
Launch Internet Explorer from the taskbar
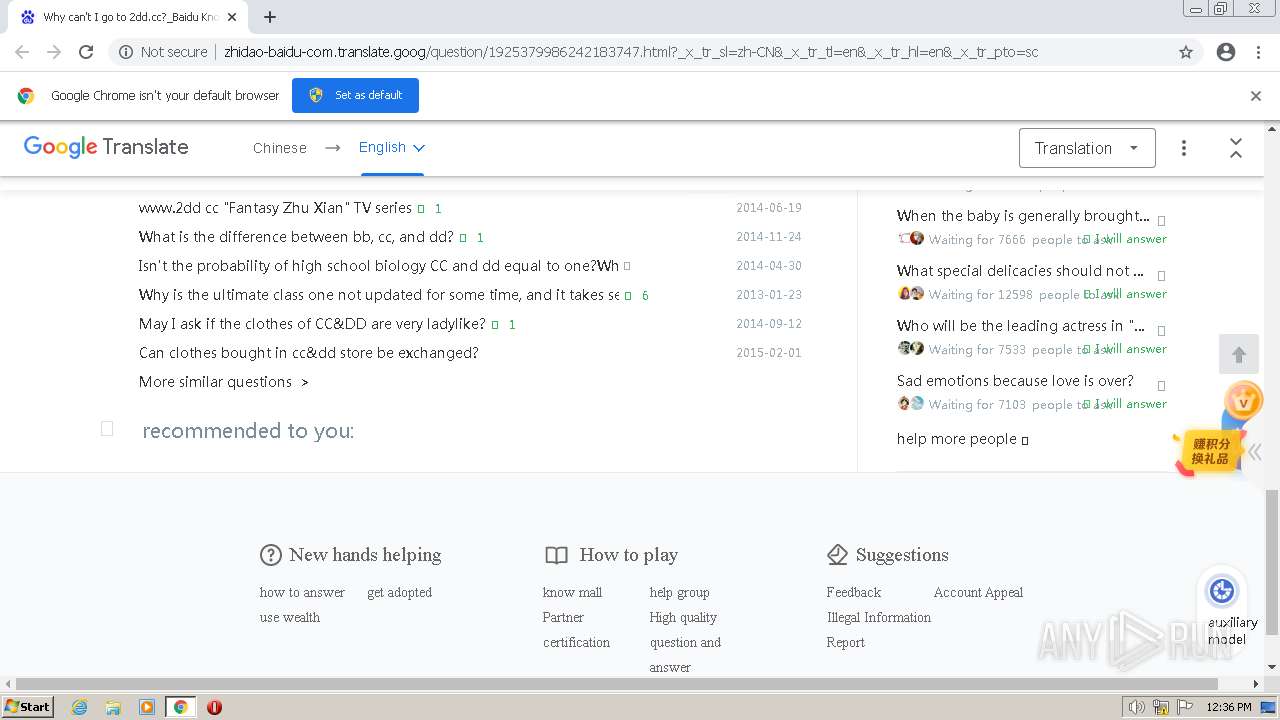tap(80, 707)
